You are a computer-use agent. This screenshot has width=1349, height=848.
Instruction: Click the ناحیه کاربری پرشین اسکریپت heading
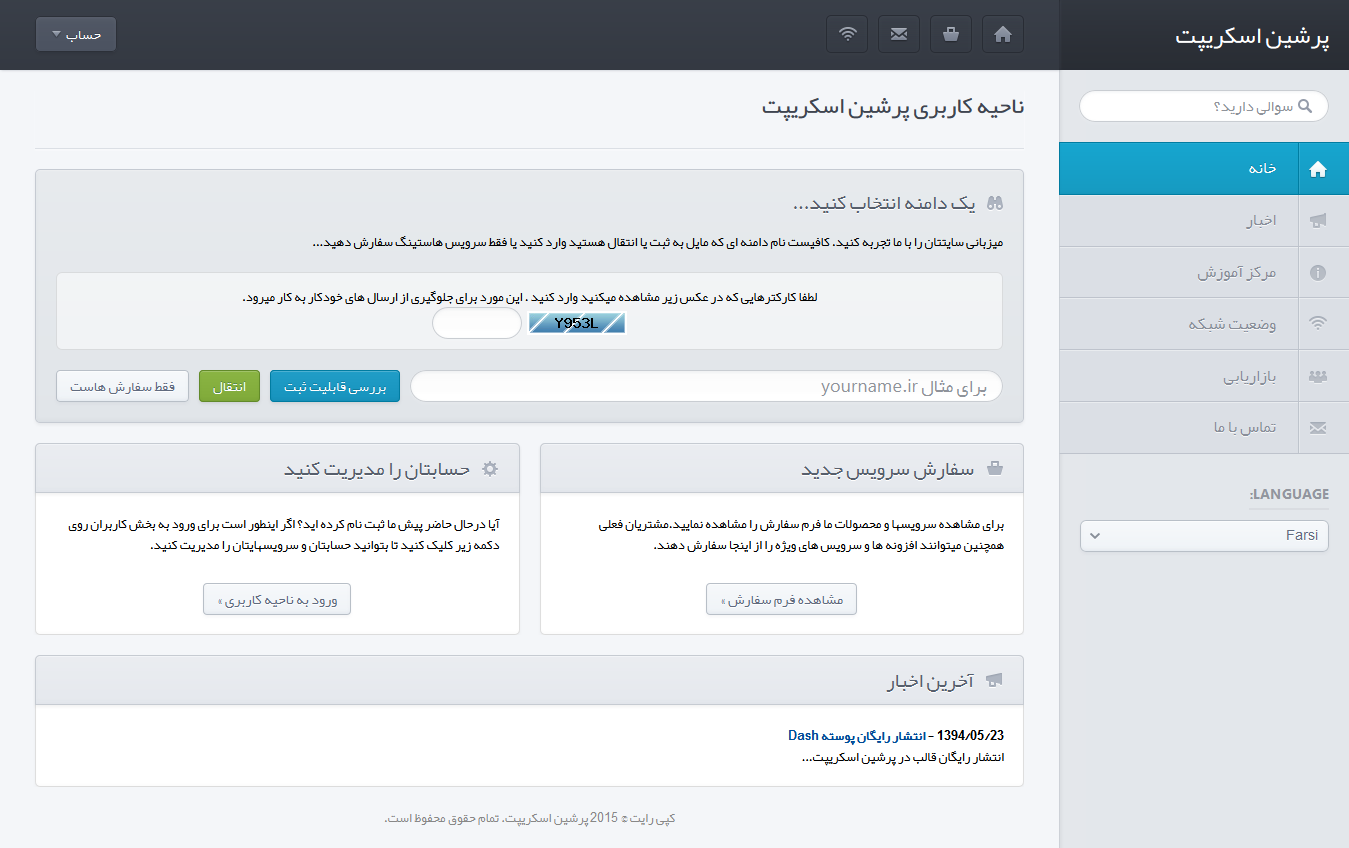point(892,107)
